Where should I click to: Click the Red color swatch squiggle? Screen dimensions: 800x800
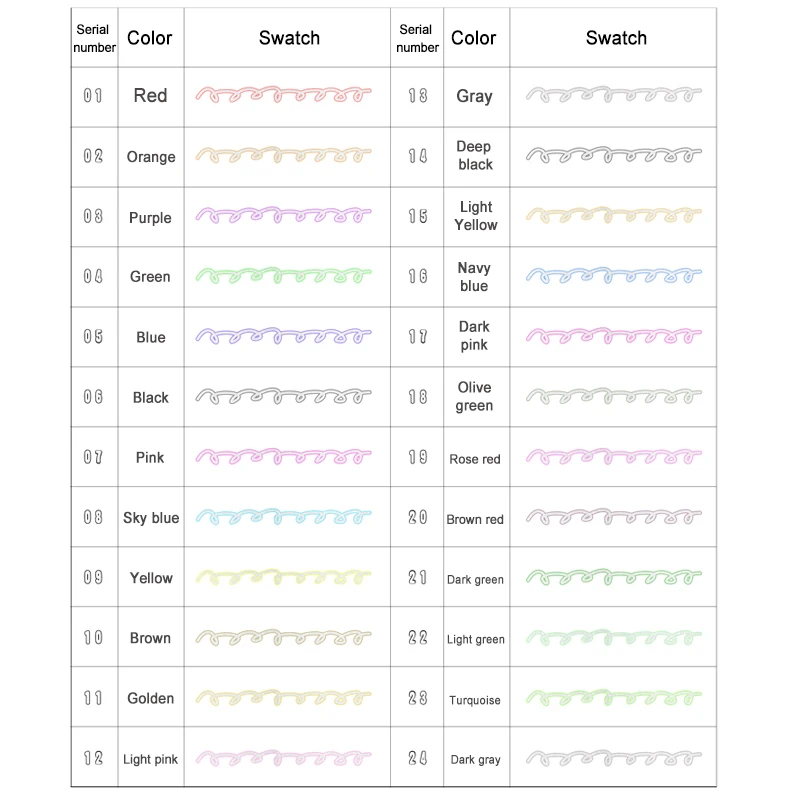[284, 95]
